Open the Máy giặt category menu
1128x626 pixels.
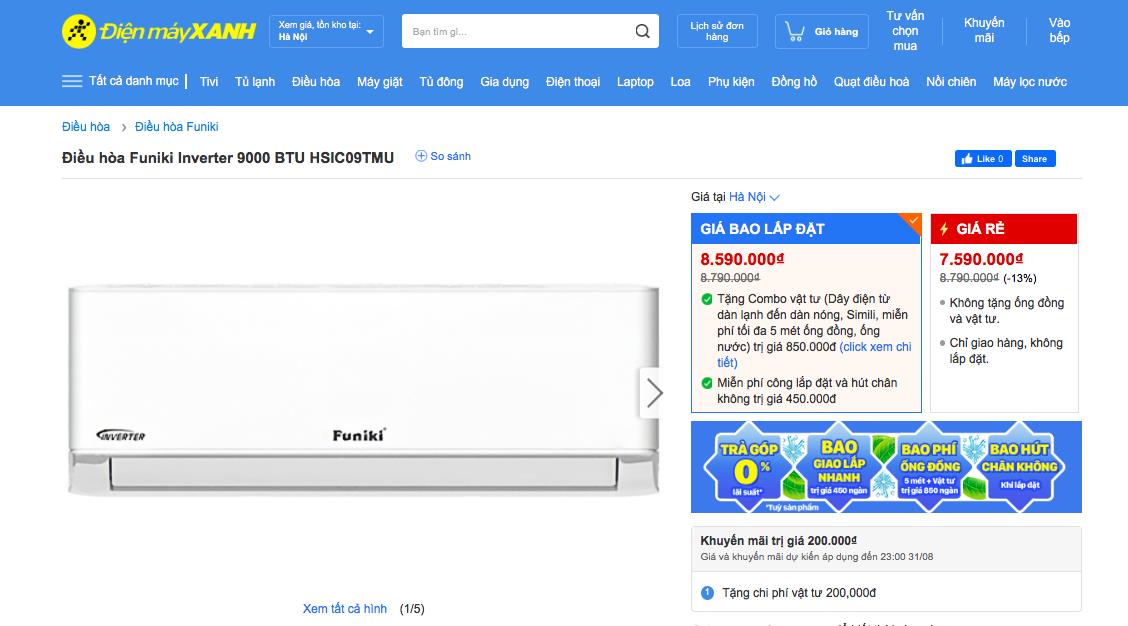380,82
